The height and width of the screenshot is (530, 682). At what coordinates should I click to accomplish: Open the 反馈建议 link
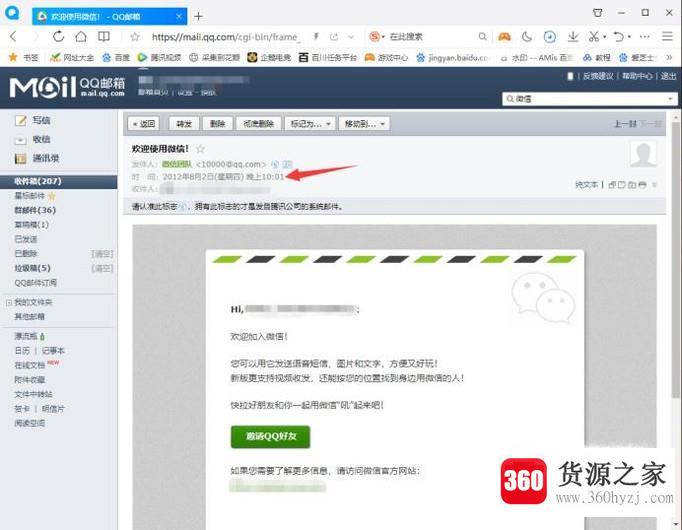pos(598,76)
